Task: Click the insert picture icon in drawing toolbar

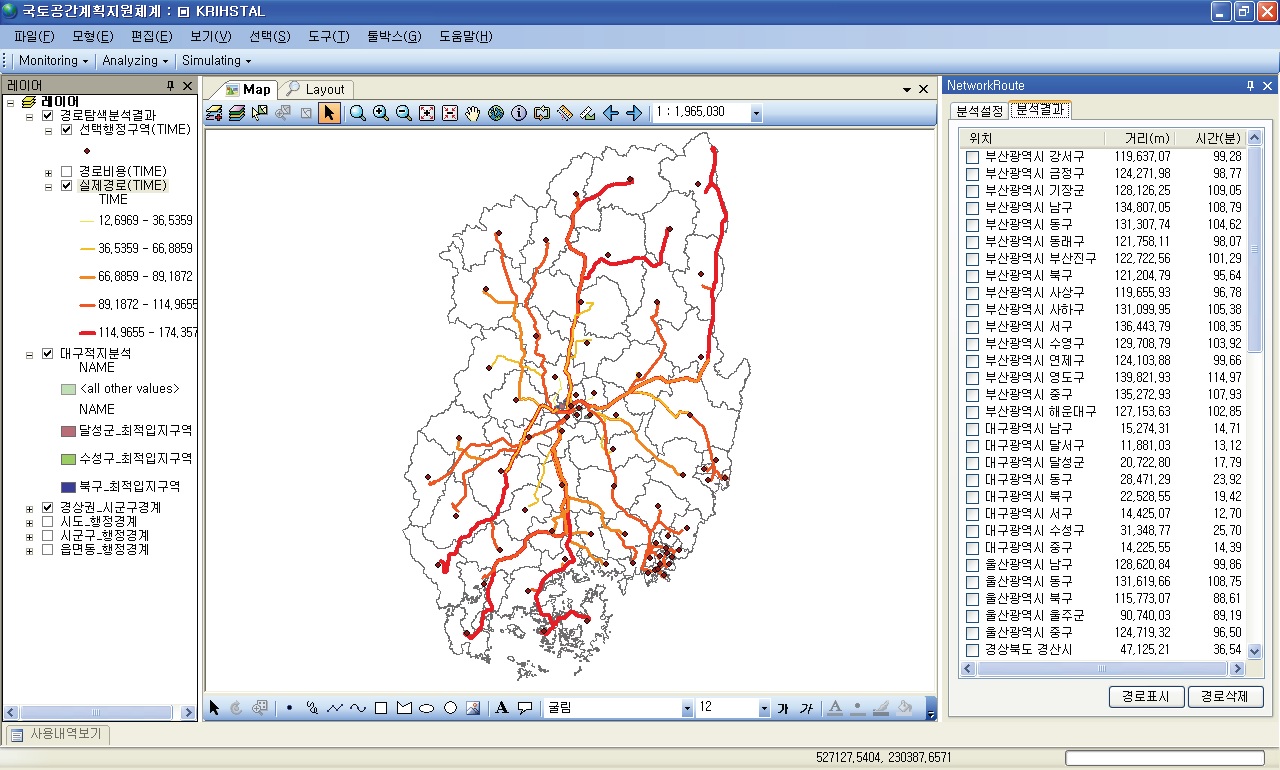Action: click(473, 708)
